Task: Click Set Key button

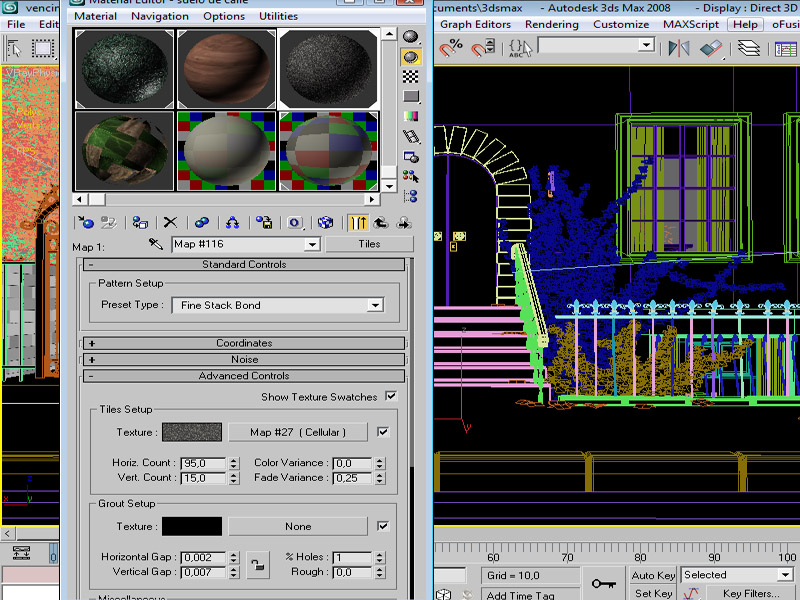Action: [653, 593]
